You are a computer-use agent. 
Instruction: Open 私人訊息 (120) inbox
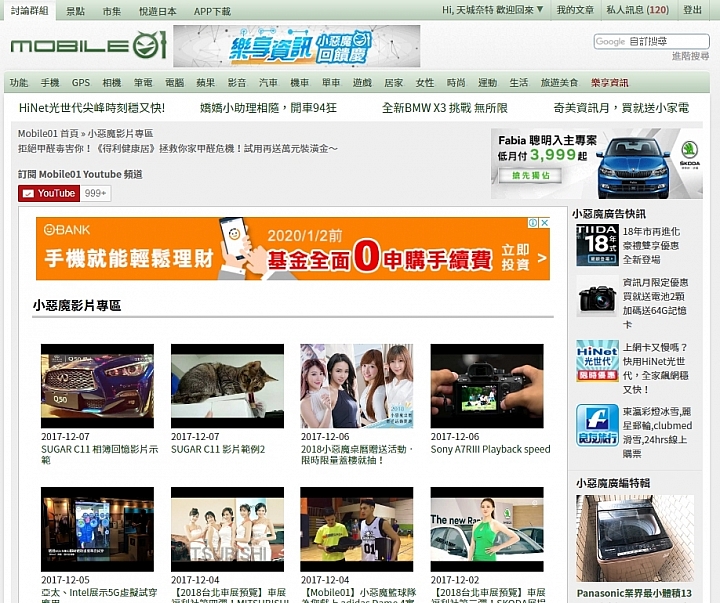tap(637, 10)
